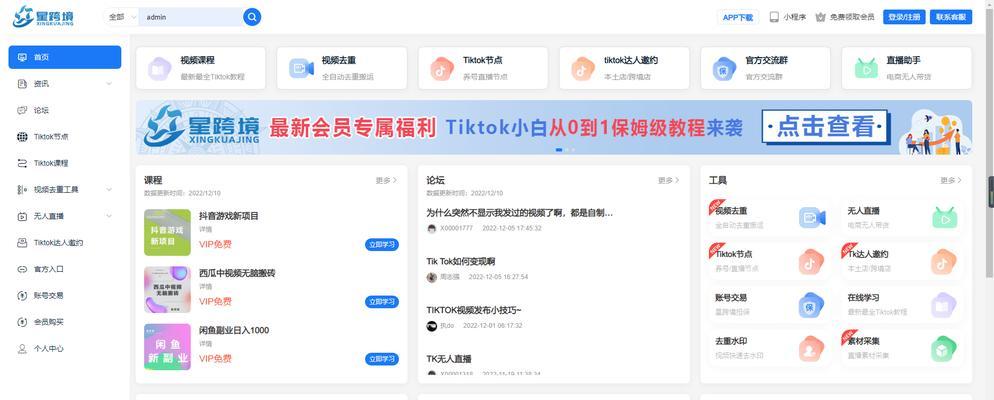Click the 视频去重 camera icon in top card
Screen dimensions: 994x400
301,68
